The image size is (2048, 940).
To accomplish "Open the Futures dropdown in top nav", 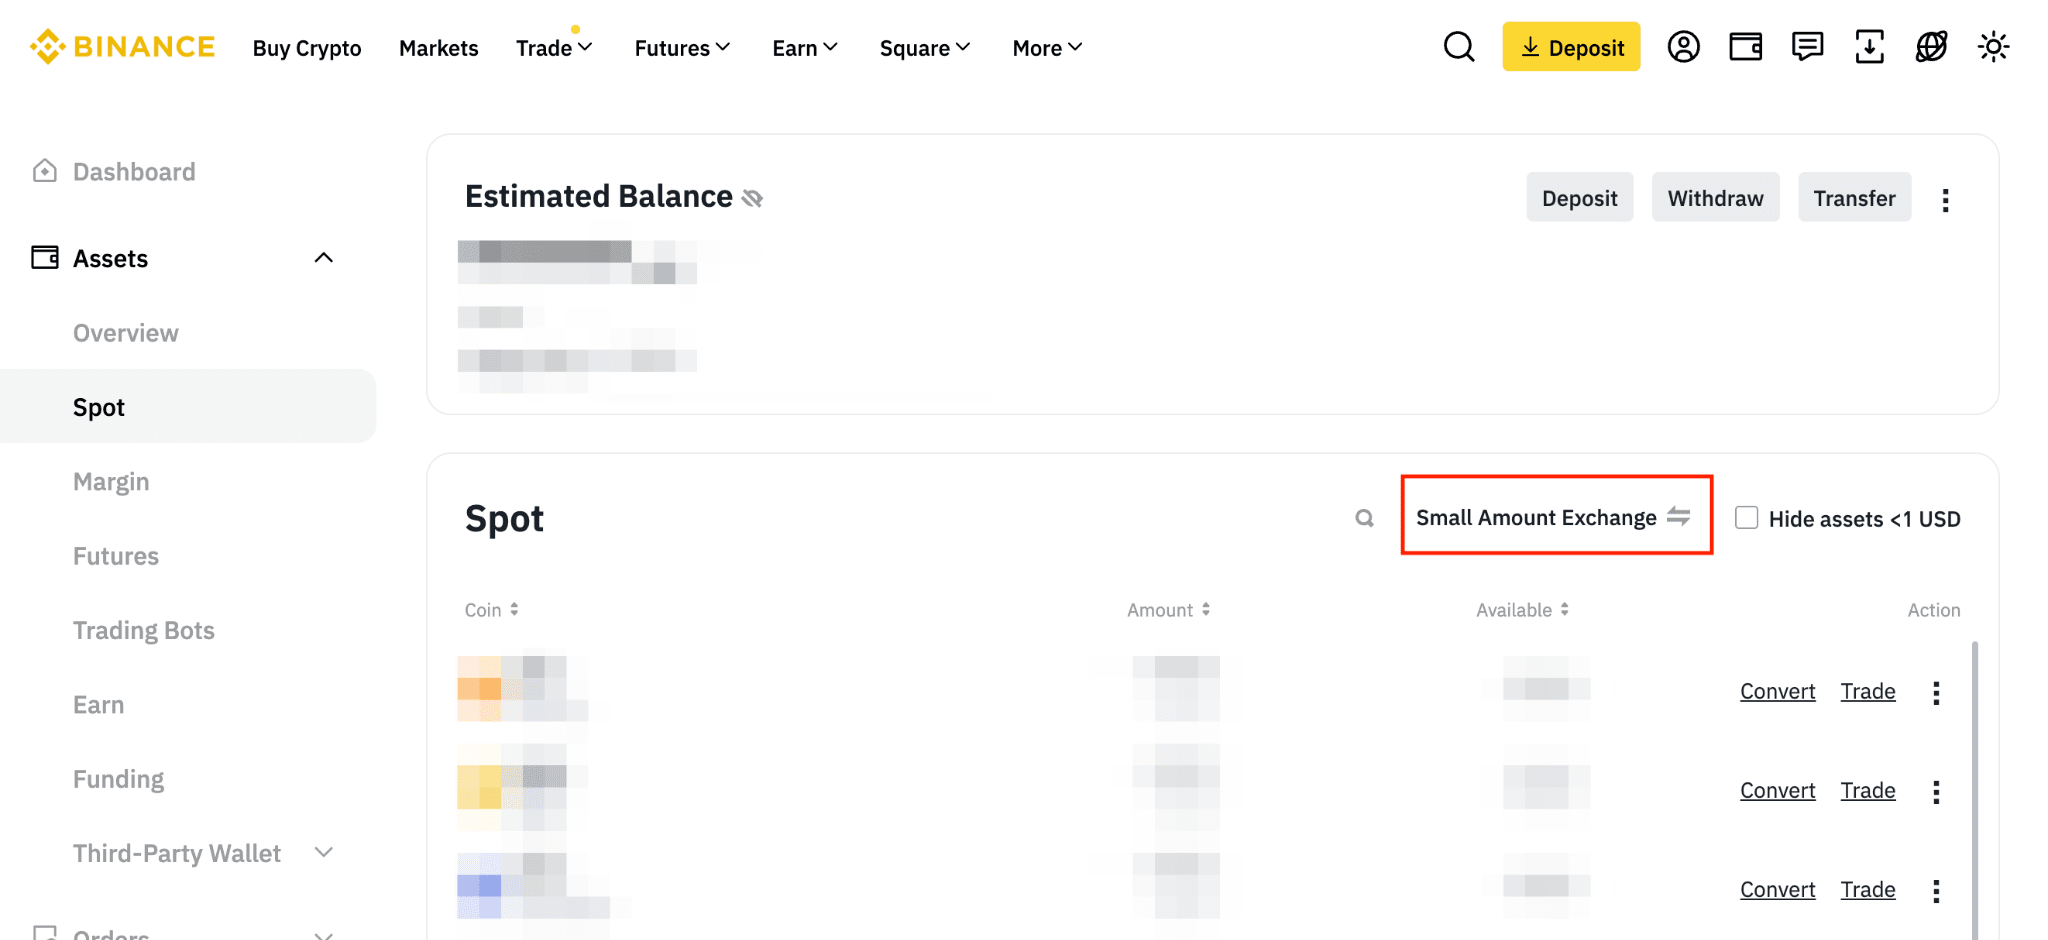I will click(x=682, y=48).
